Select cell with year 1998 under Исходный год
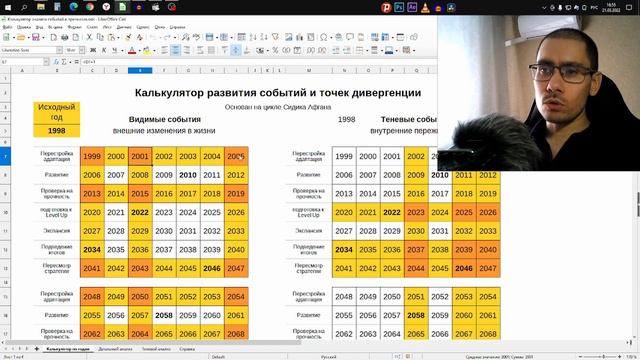Image resolution: width=640 pixels, height=360 pixels. point(56,131)
